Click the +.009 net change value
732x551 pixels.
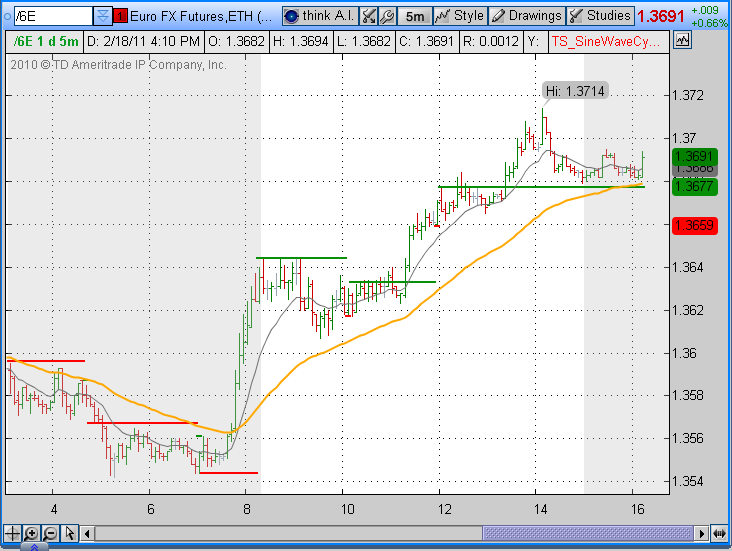click(705, 10)
